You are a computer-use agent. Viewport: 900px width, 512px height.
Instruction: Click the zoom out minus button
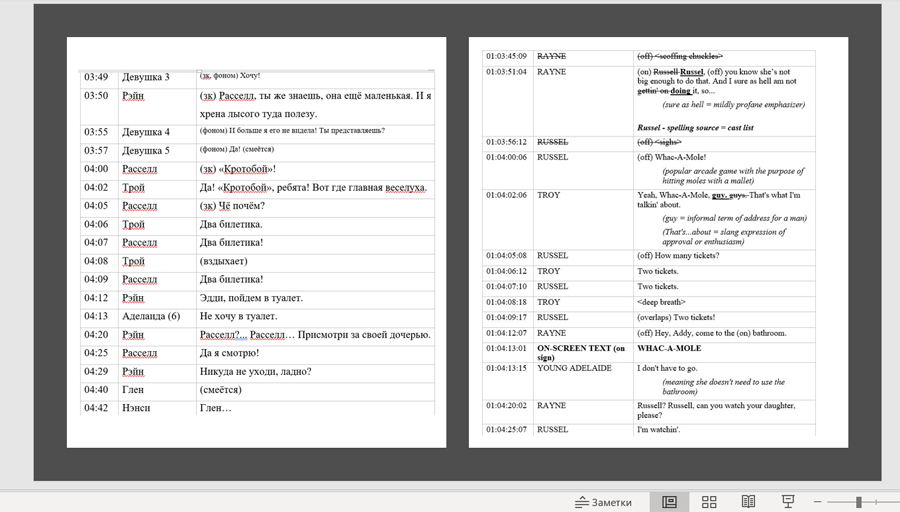tap(817, 502)
